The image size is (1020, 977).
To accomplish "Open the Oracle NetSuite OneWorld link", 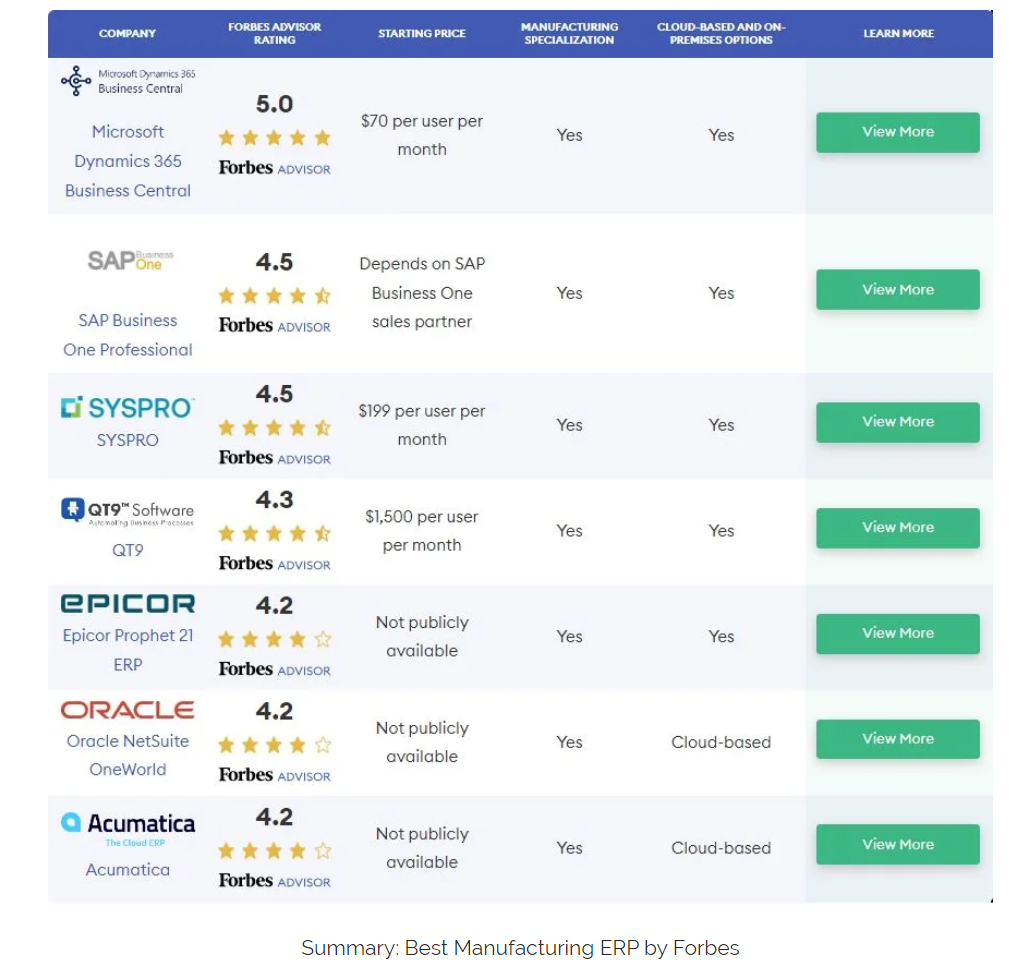I will pyautogui.click(x=128, y=755).
